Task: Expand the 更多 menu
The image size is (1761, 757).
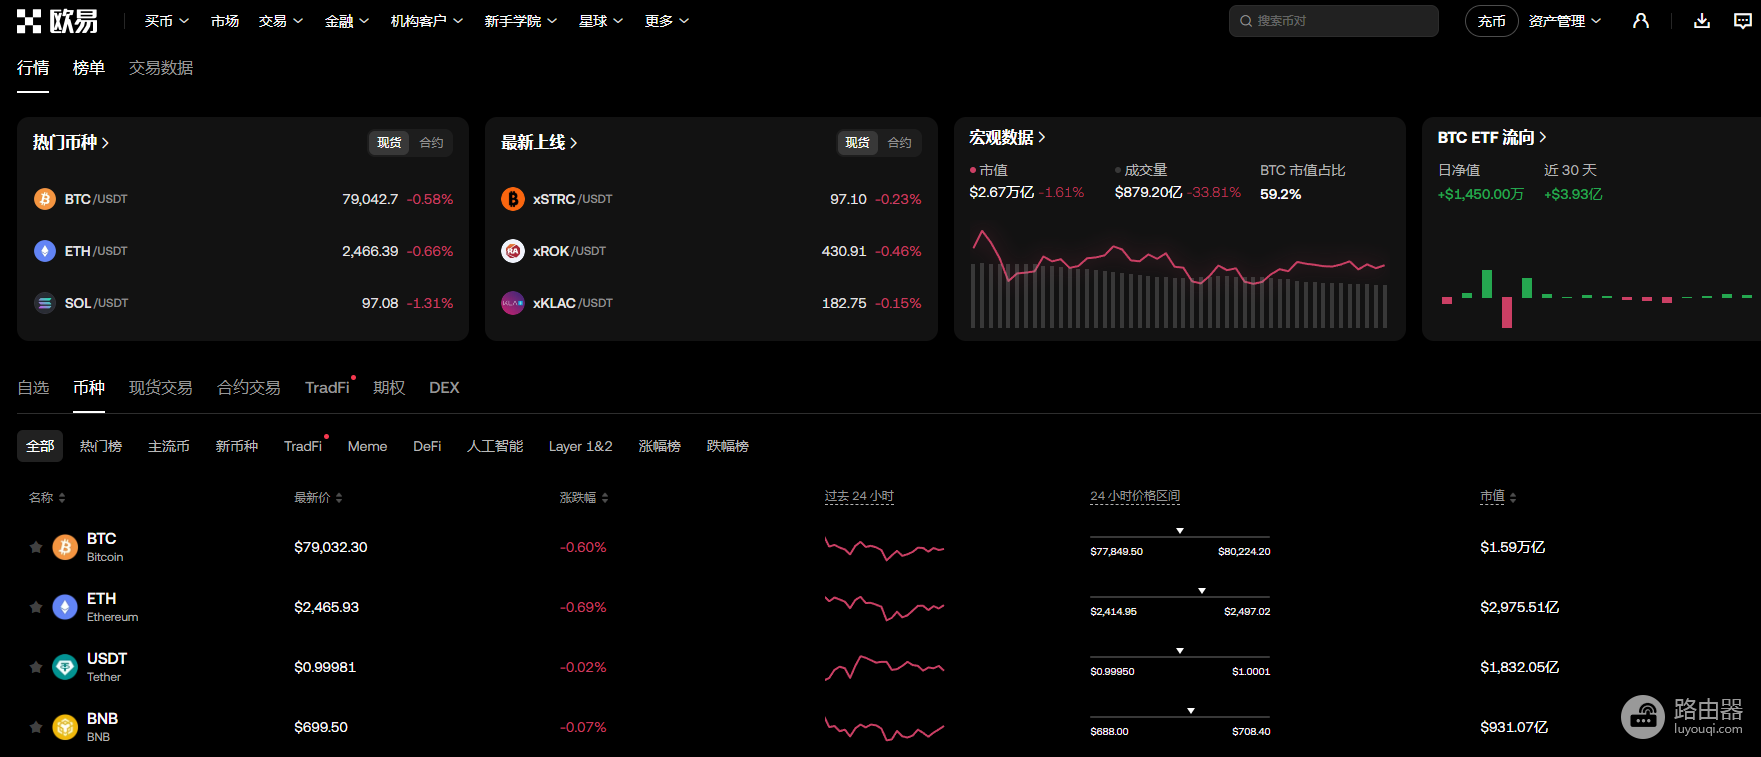Action: [667, 21]
